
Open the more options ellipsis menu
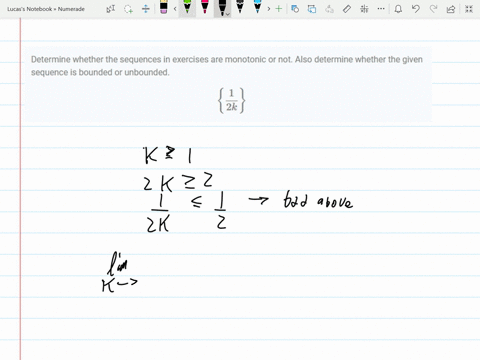(x=381, y=9)
